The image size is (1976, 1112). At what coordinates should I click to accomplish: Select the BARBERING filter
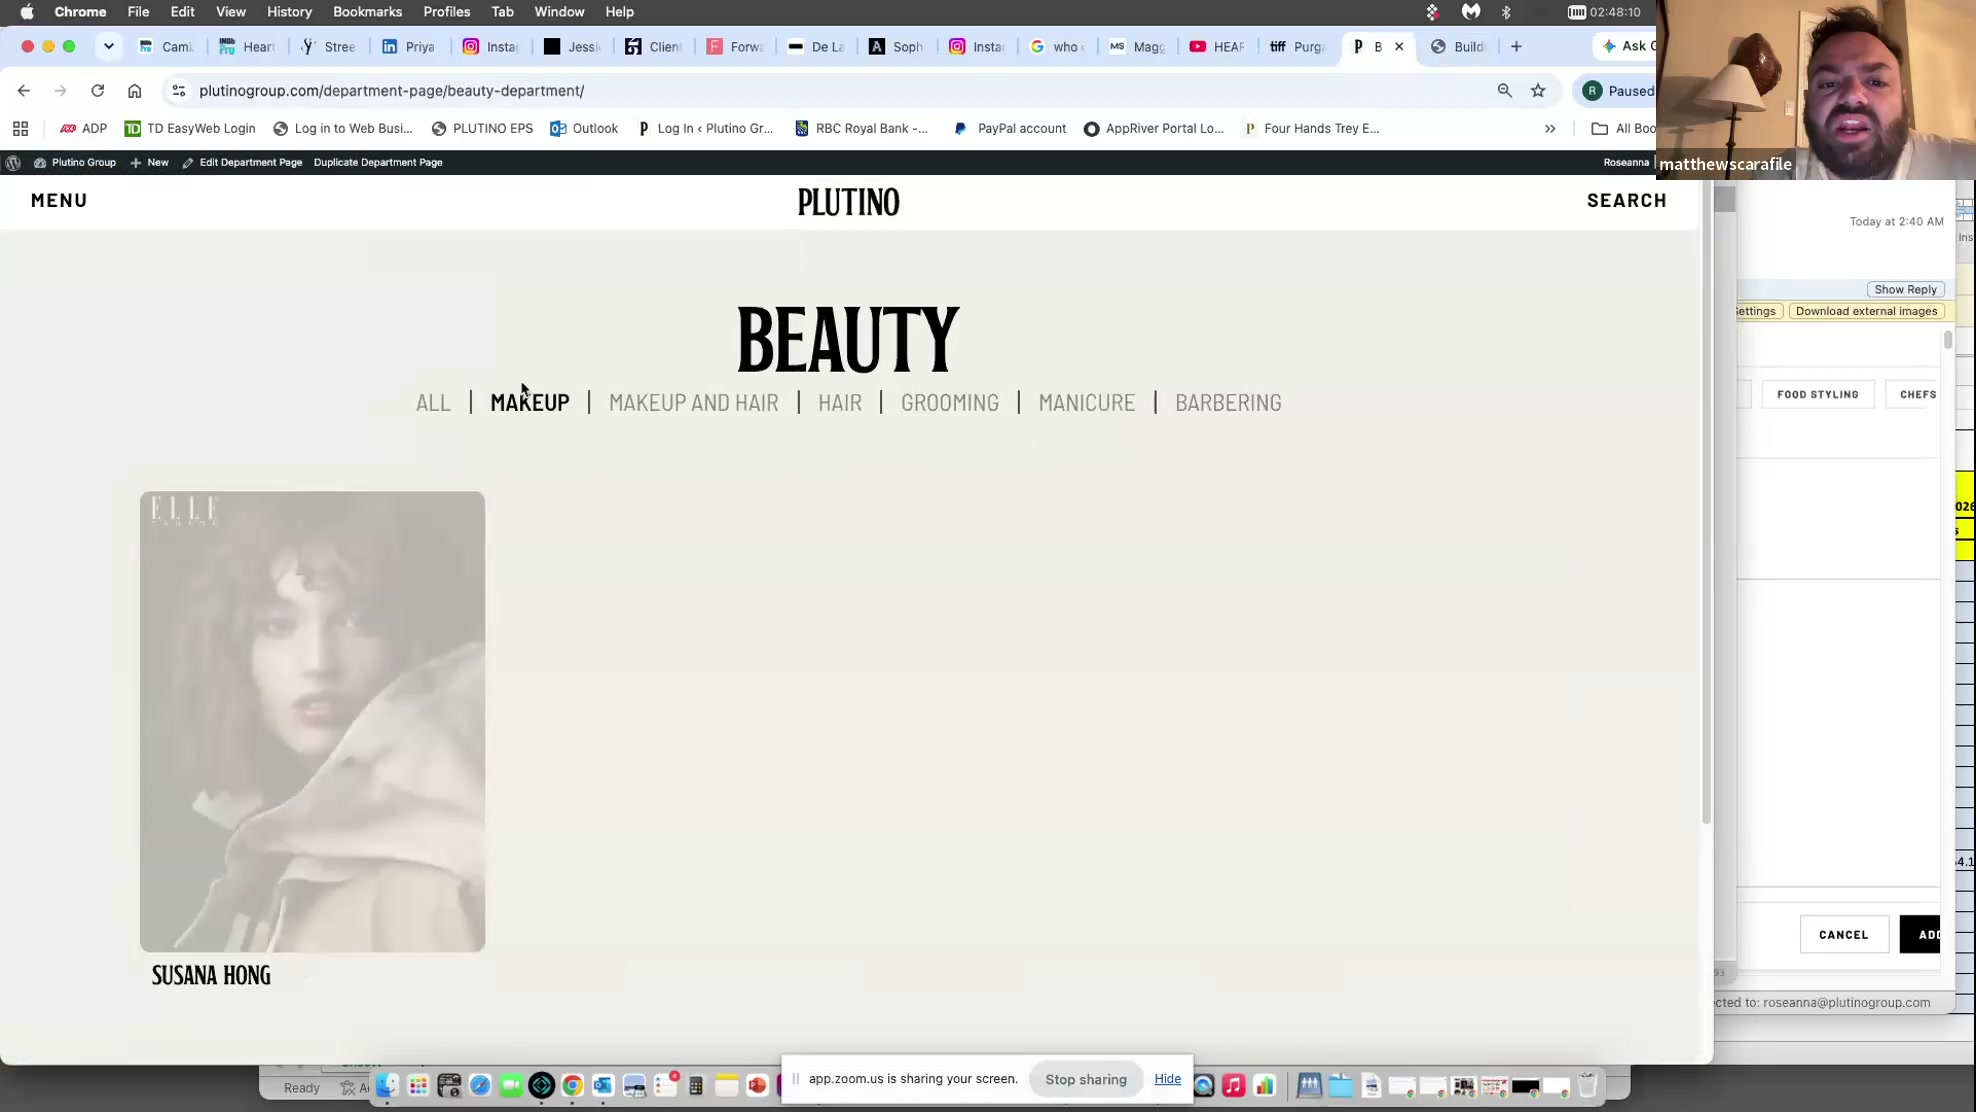point(1228,402)
